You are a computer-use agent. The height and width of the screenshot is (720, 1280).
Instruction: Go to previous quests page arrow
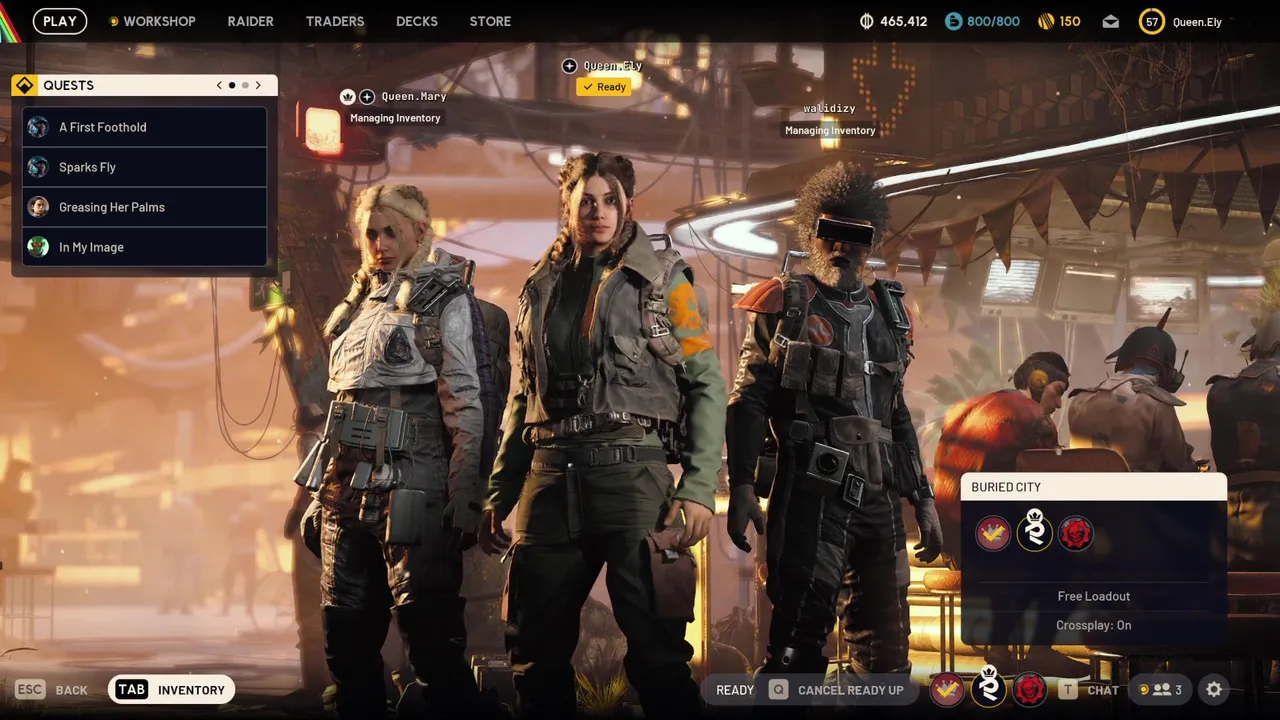coord(219,85)
